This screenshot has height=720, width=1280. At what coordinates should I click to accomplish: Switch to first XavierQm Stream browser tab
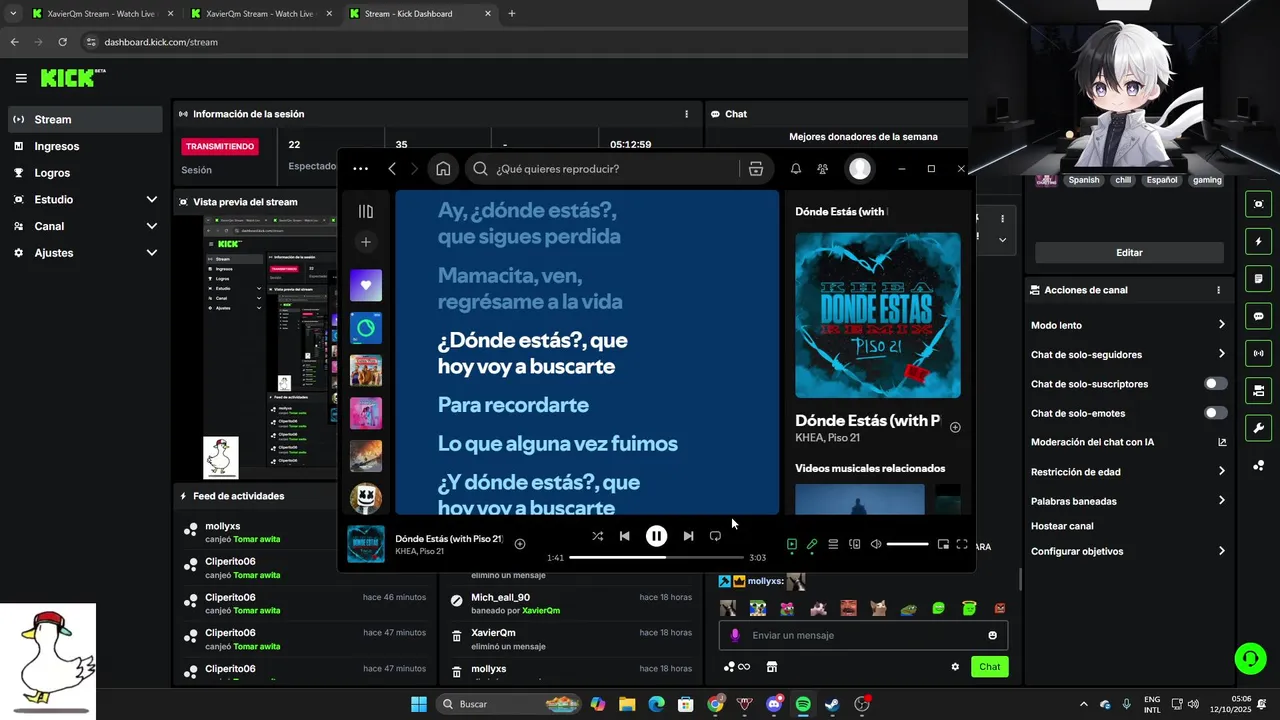[x=102, y=14]
